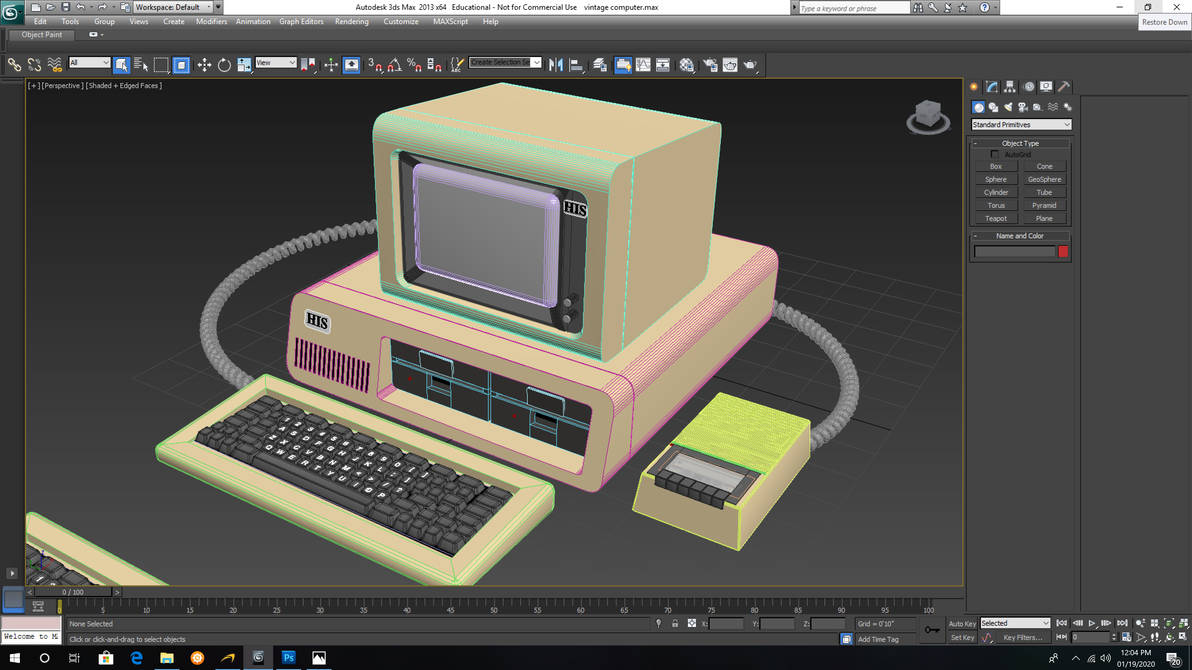Open the Display panel tab
Viewport: 1192px width, 670px height.
tap(1047, 87)
